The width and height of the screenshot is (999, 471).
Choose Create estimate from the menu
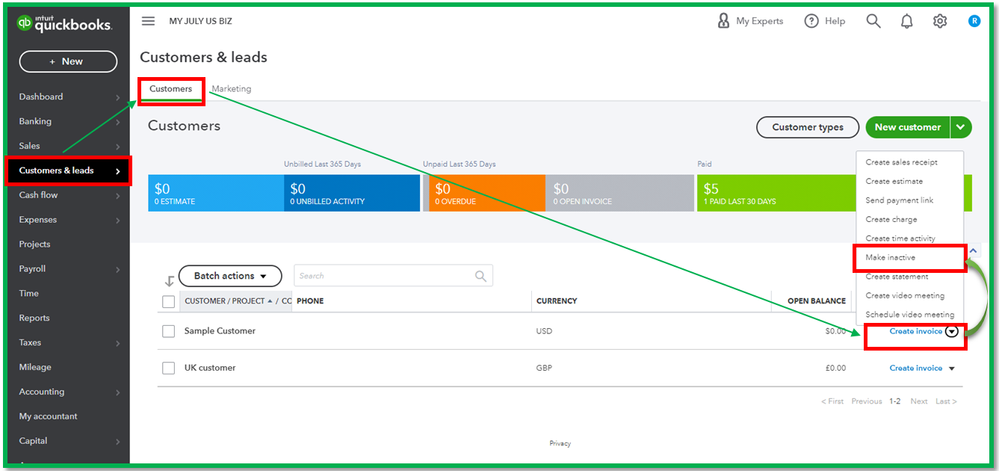click(894, 181)
